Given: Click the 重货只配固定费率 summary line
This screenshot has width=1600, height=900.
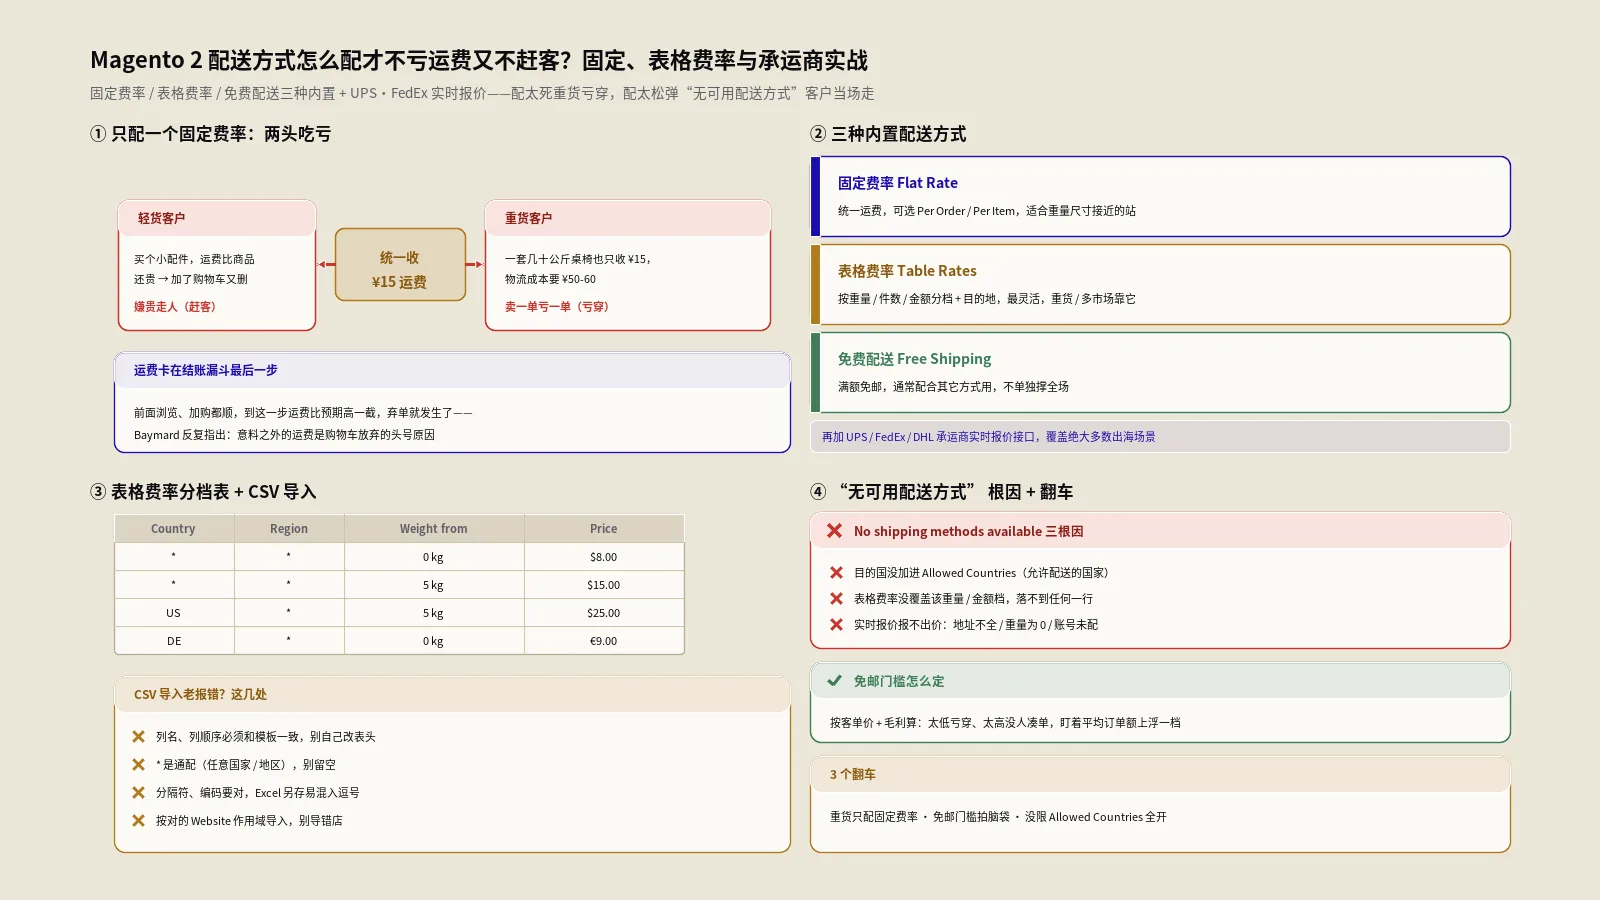Looking at the screenshot, I should click(x=998, y=817).
